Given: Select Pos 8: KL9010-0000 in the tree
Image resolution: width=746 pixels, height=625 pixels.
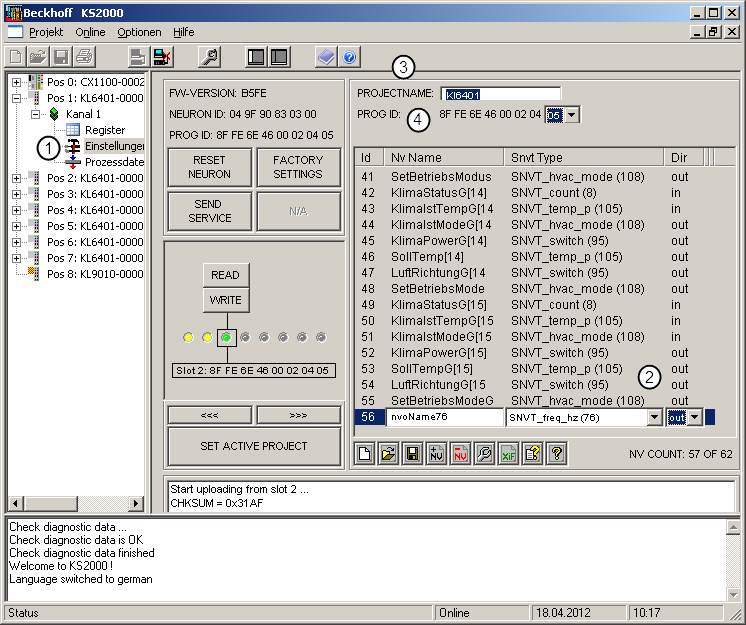Looking at the screenshot, I should pos(95,274).
